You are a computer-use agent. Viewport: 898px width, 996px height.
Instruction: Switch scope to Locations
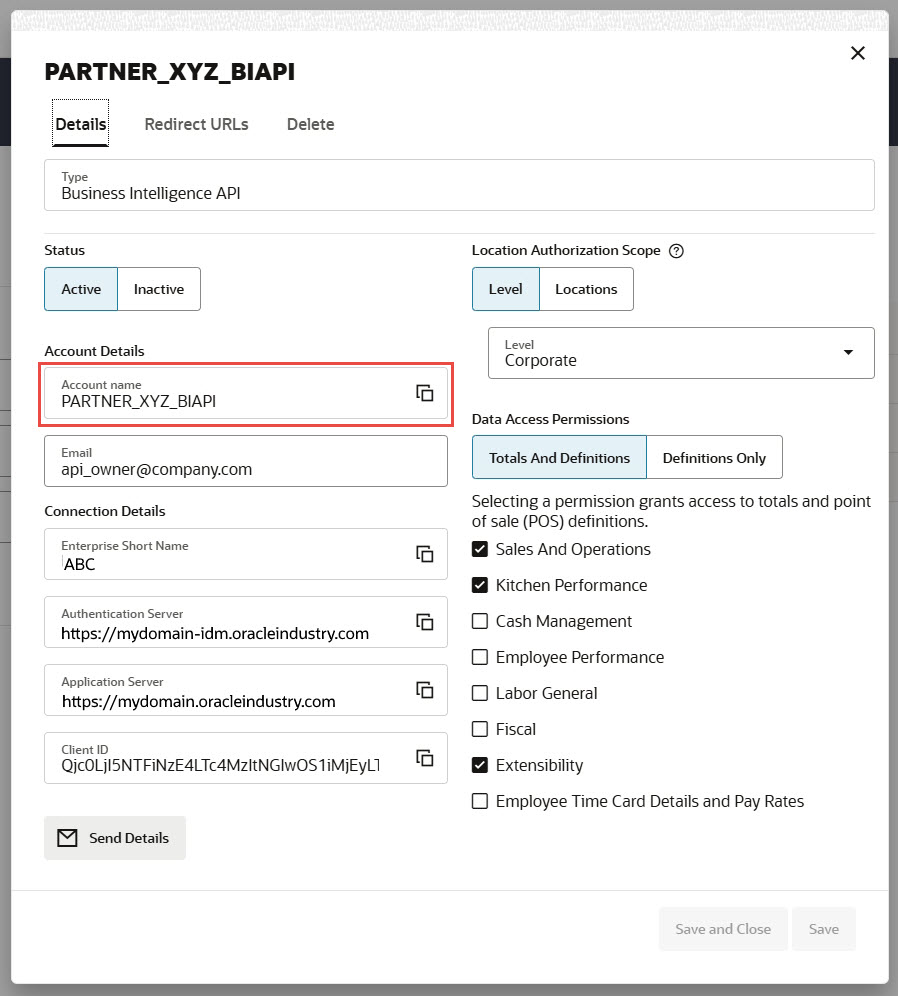[586, 289]
